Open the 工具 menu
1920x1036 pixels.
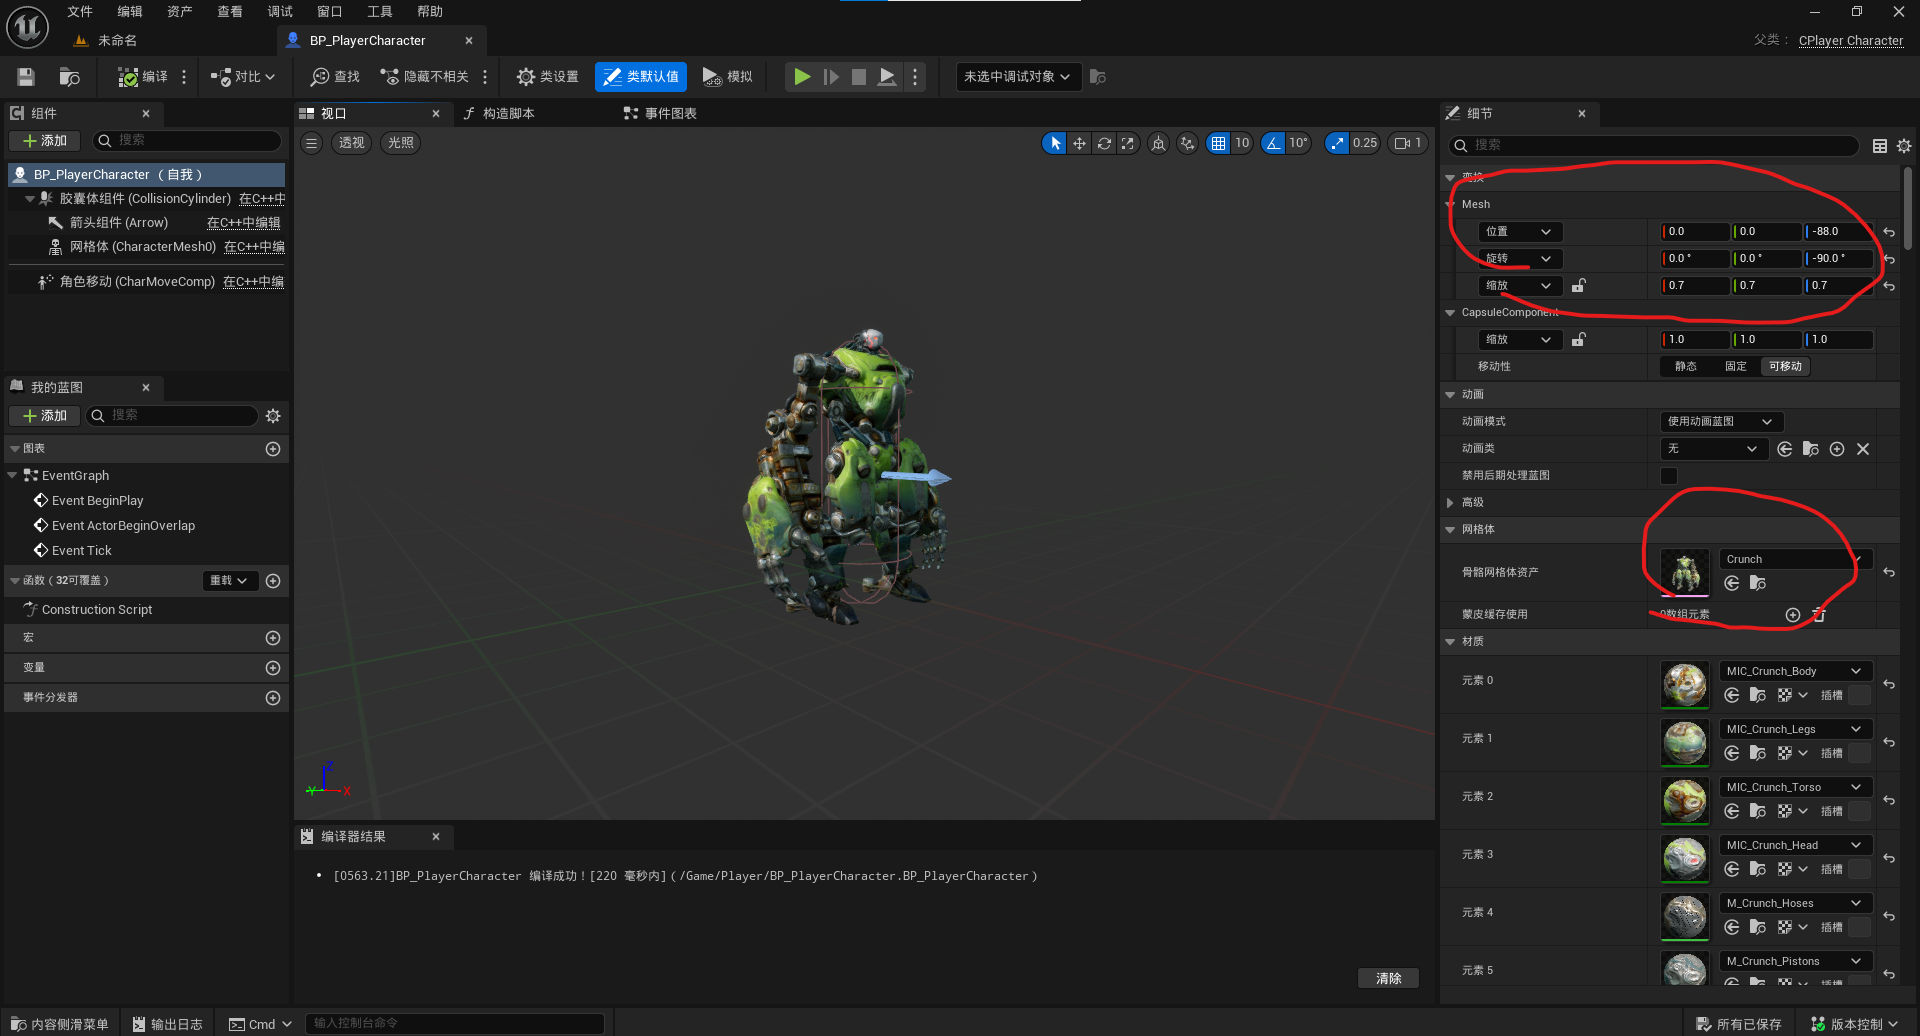(x=380, y=11)
